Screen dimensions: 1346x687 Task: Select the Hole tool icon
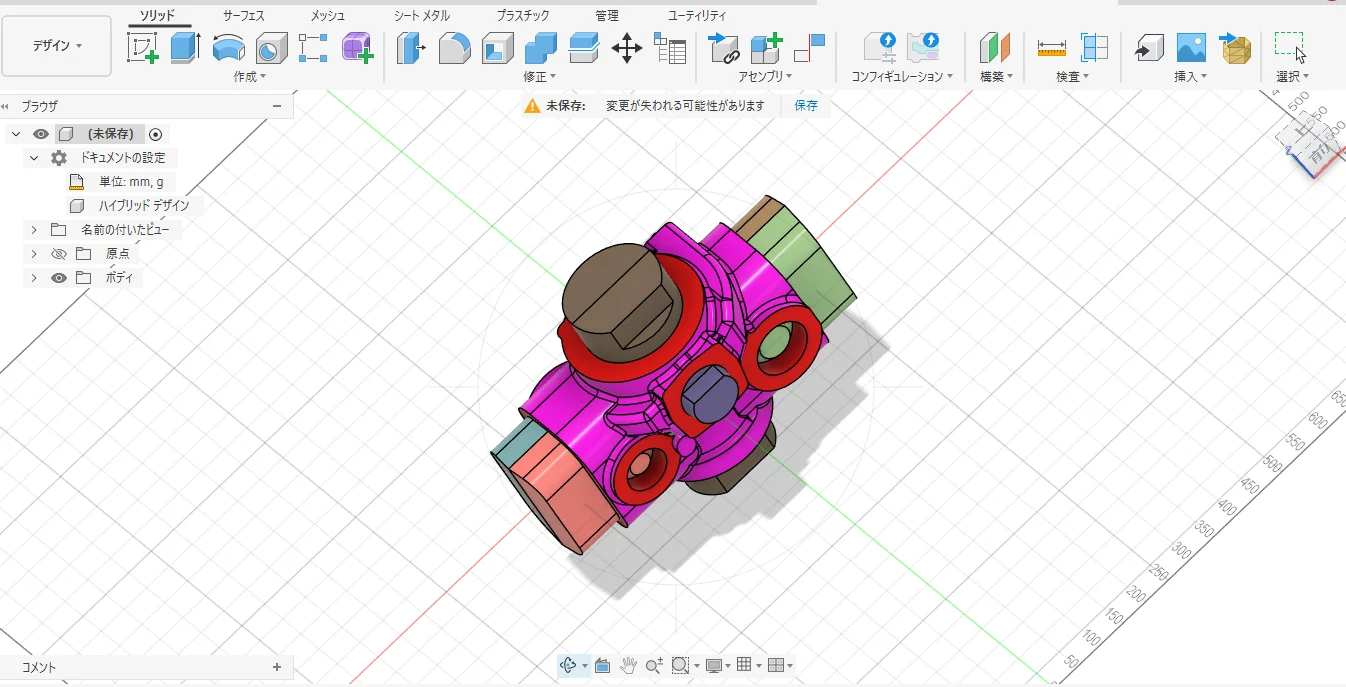(x=271, y=47)
